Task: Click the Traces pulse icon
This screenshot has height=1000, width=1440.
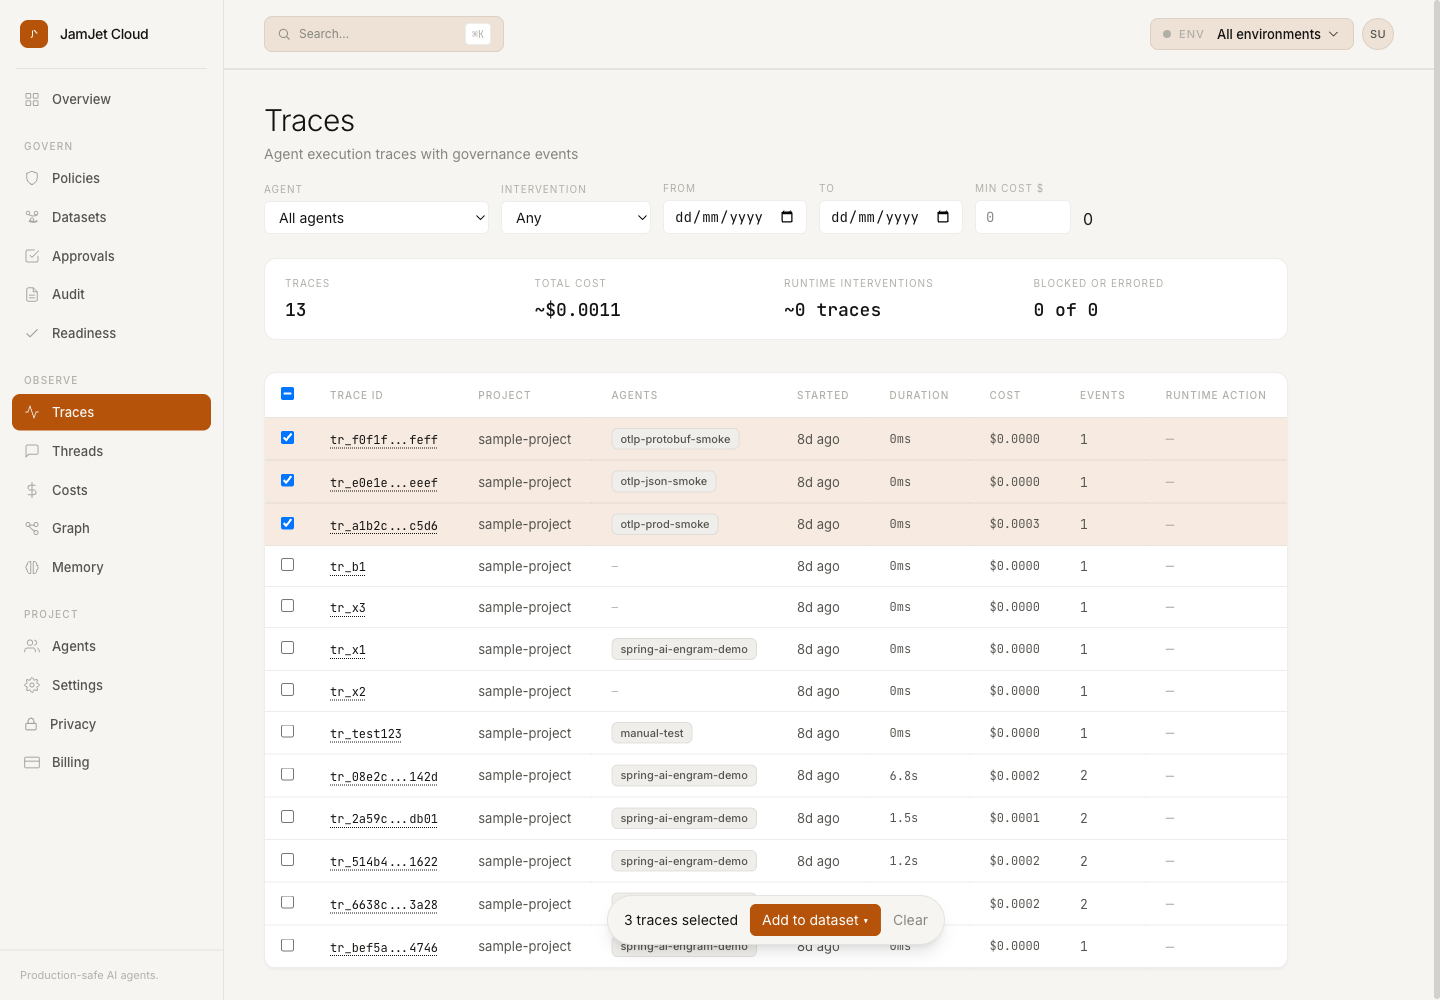Action: coord(32,412)
